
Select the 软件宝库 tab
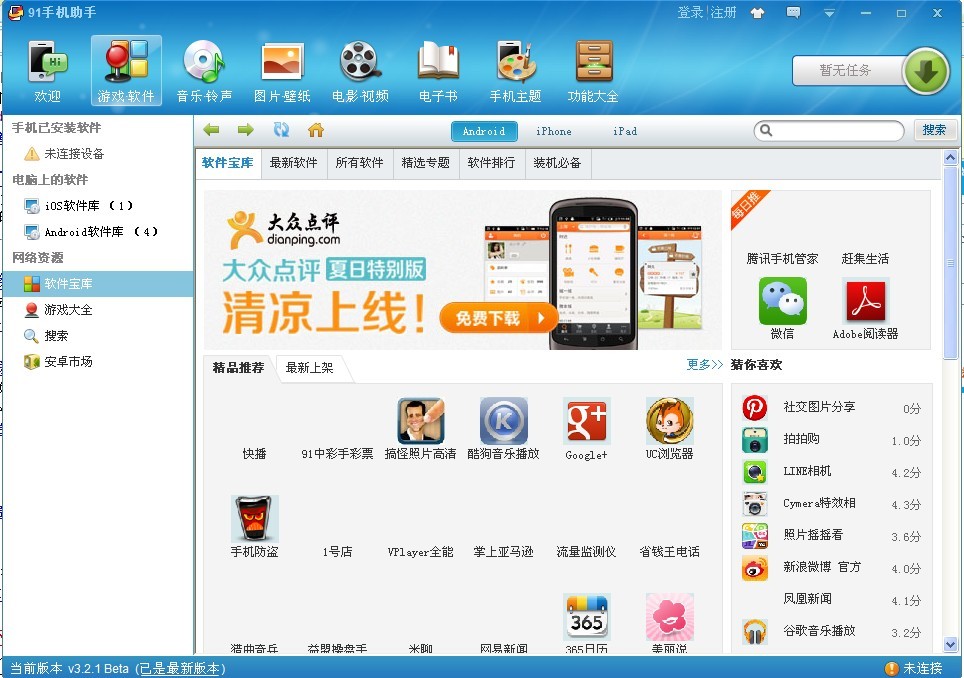coord(227,163)
